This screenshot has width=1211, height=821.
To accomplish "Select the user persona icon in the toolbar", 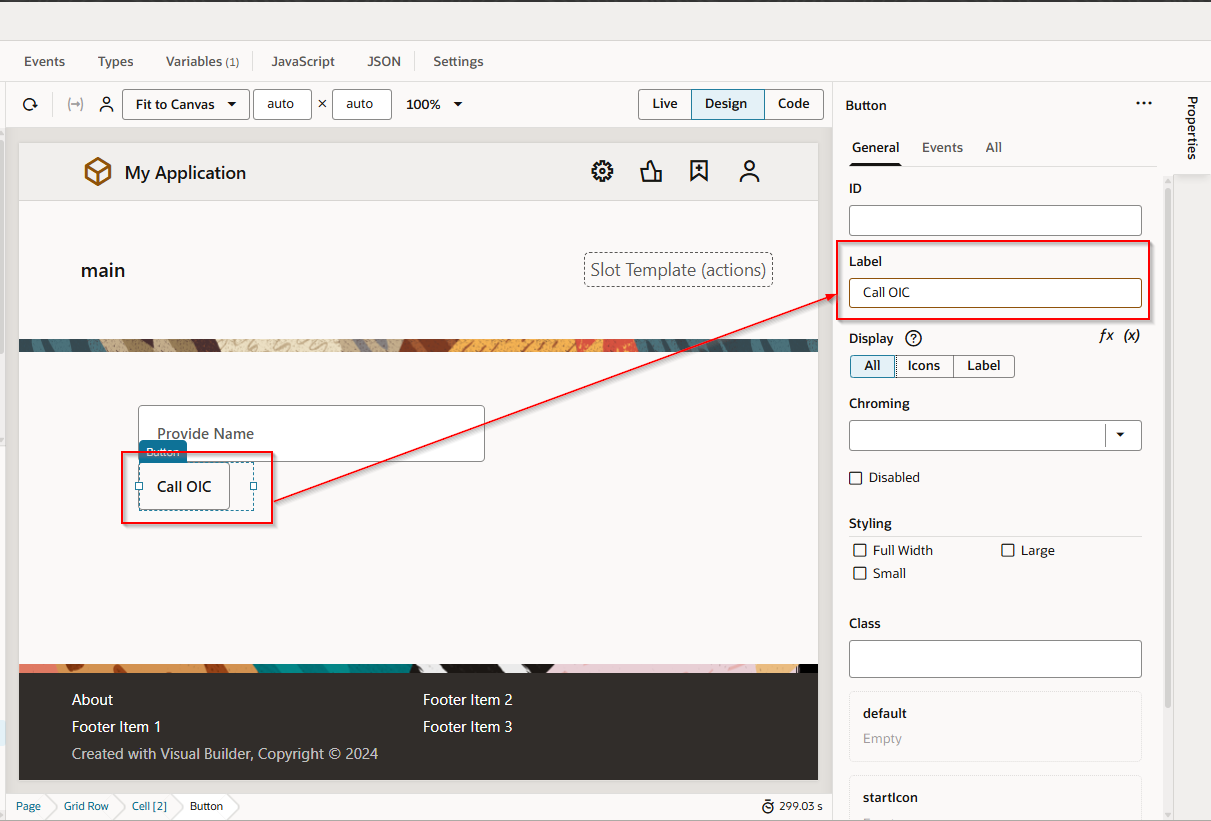I will (106, 104).
